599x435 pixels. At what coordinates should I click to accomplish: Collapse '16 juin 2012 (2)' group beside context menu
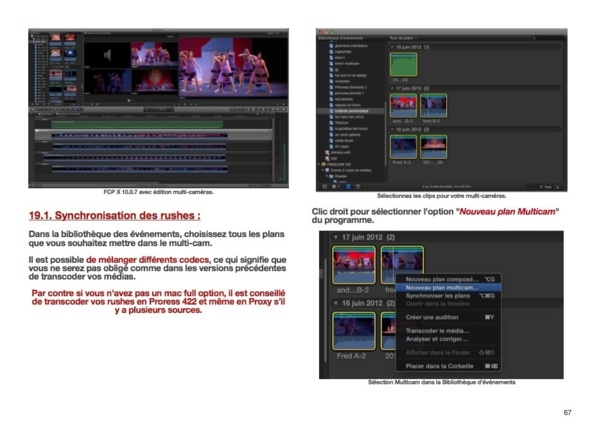(336, 303)
